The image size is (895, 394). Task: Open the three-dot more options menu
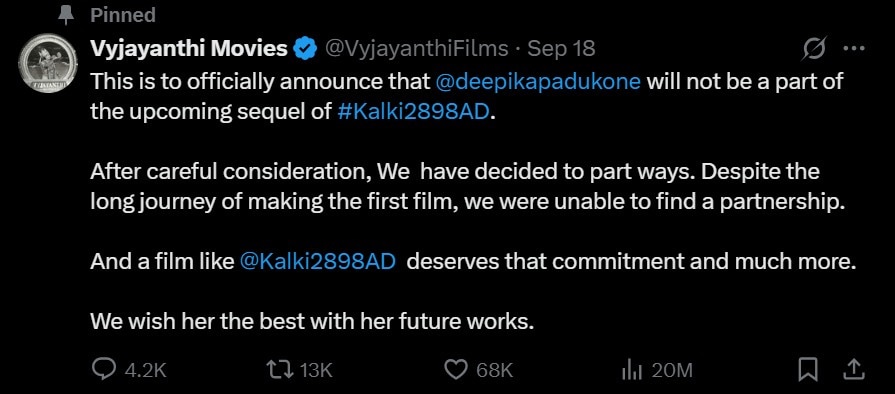click(854, 49)
